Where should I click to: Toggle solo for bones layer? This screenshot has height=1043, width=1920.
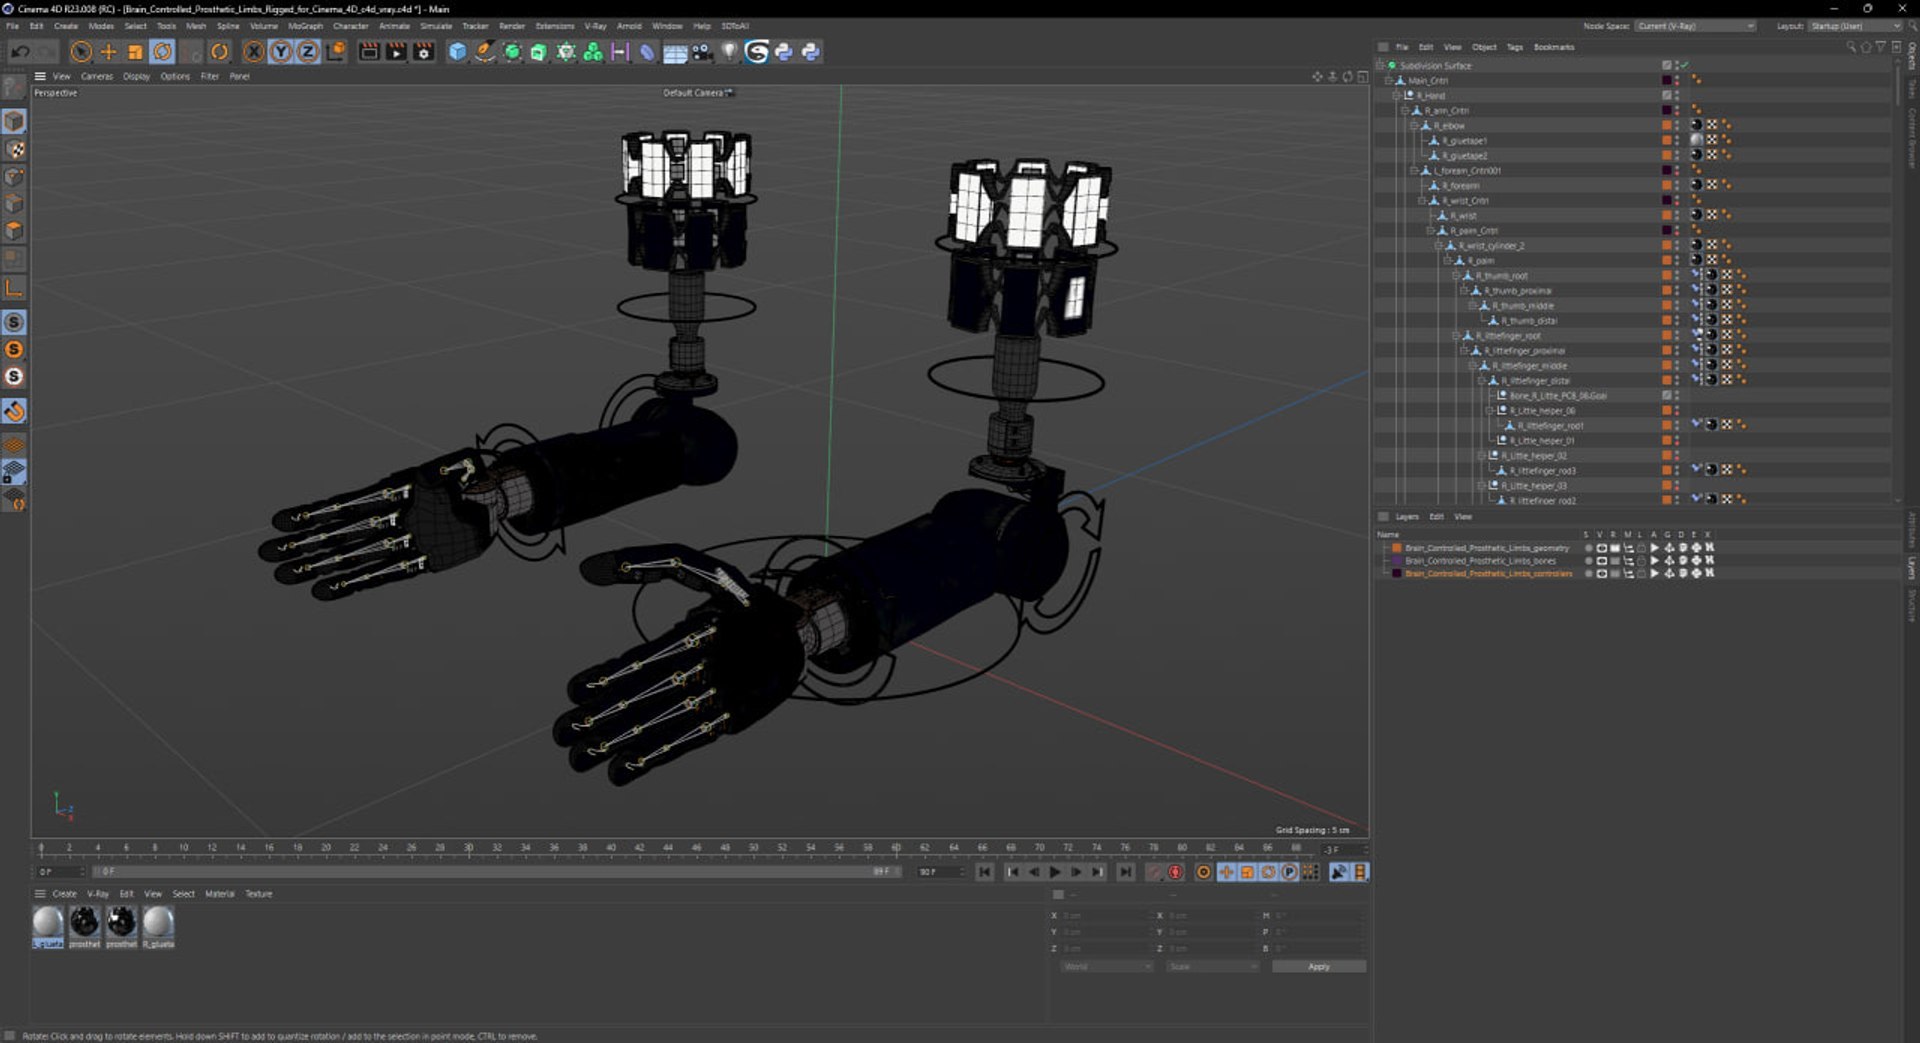(x=1588, y=561)
